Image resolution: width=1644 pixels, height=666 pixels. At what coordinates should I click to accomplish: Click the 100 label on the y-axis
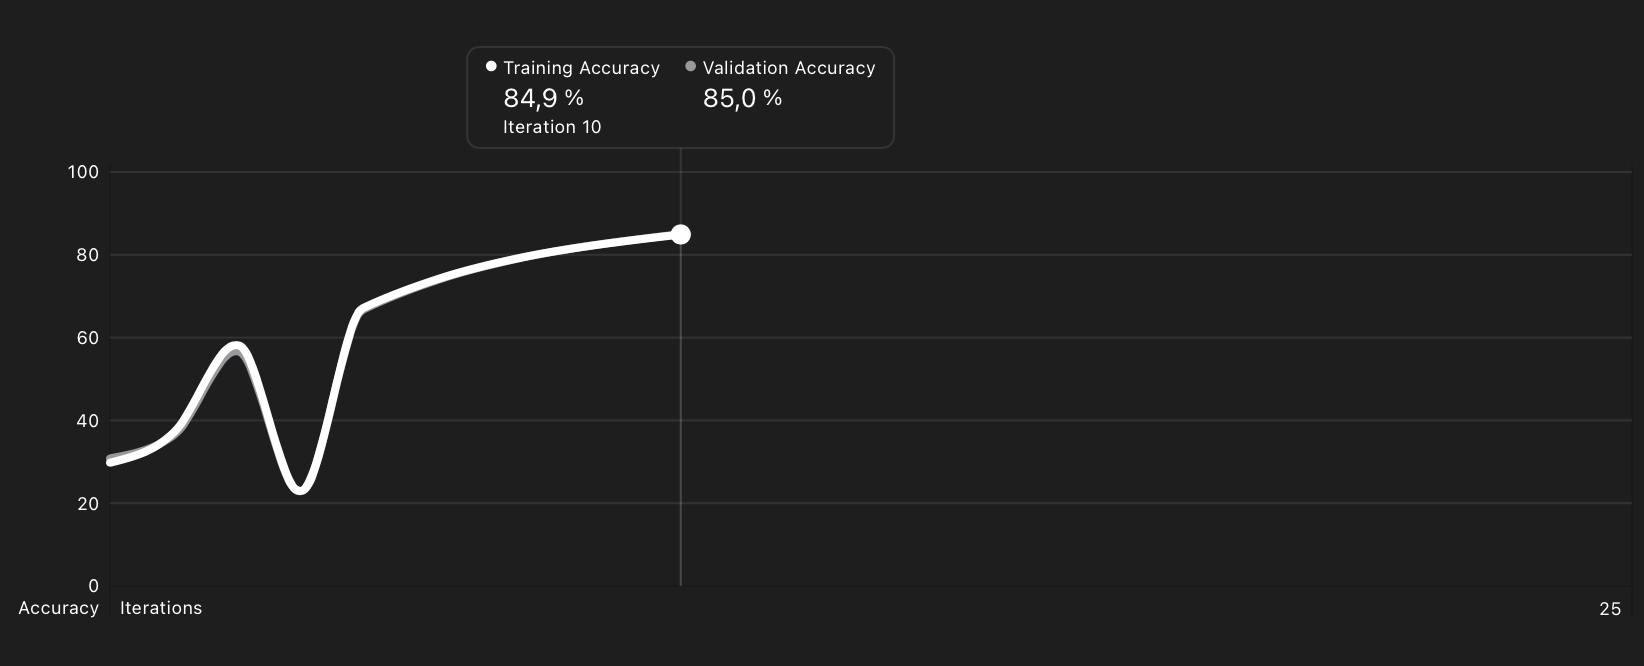click(x=83, y=172)
